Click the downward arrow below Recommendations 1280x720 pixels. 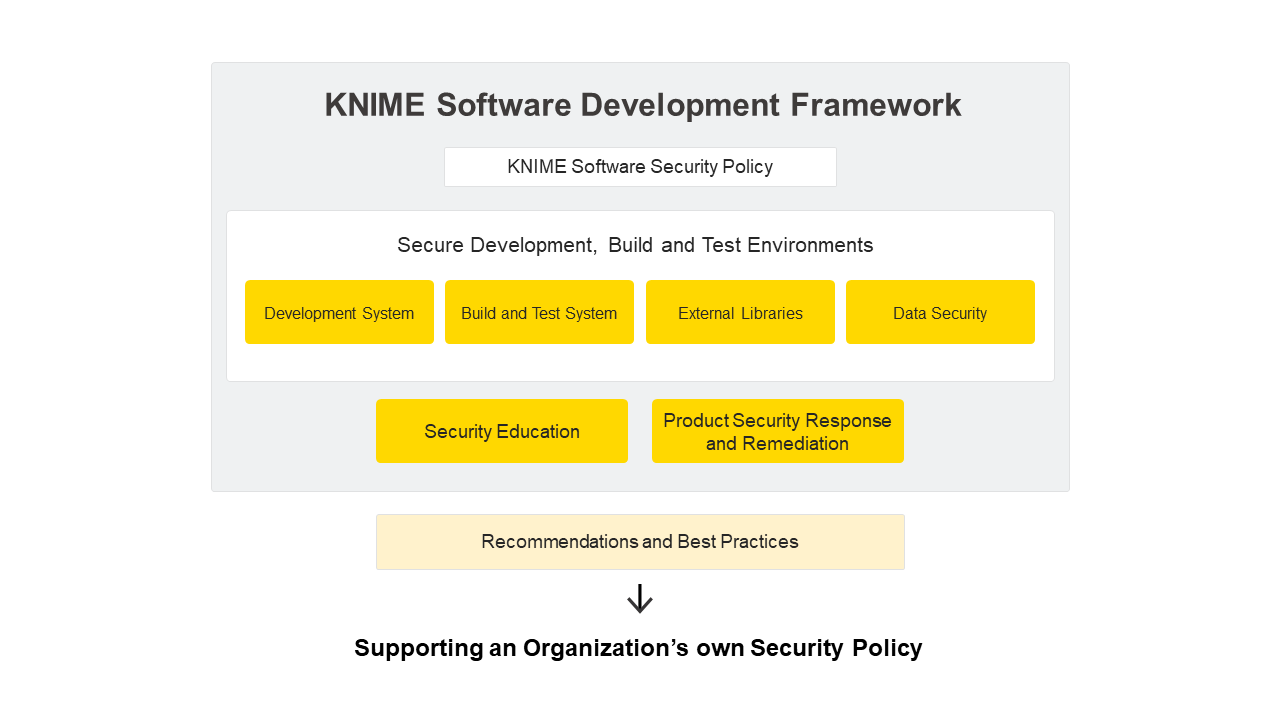640,598
